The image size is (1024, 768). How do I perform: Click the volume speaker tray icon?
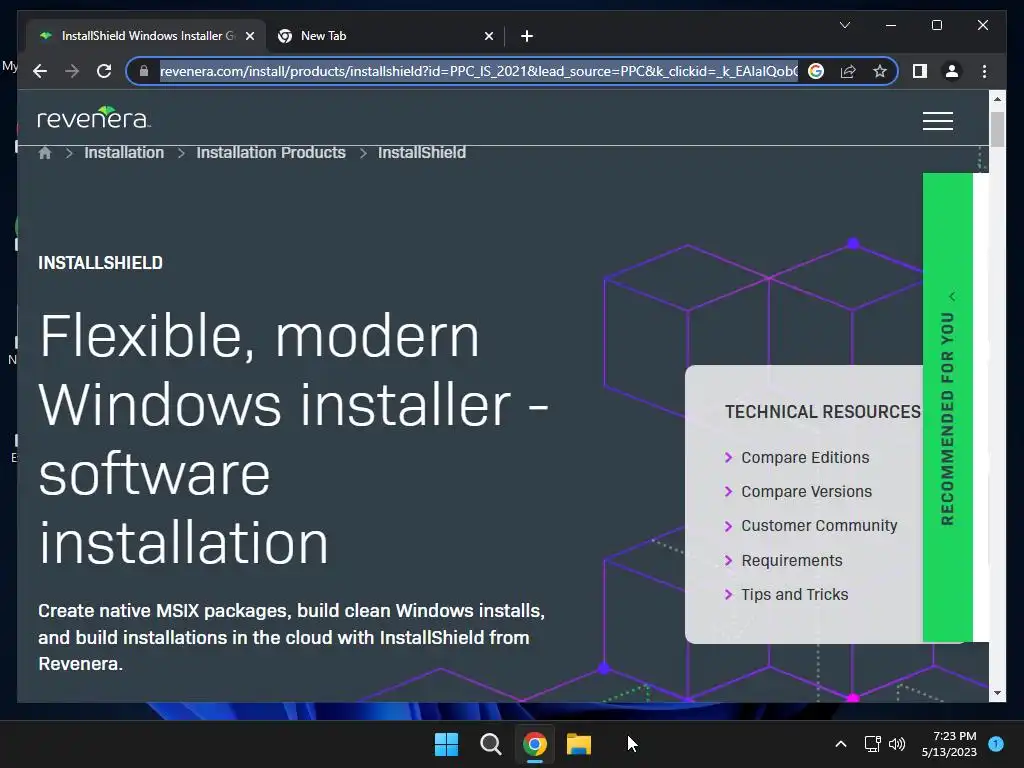897,744
